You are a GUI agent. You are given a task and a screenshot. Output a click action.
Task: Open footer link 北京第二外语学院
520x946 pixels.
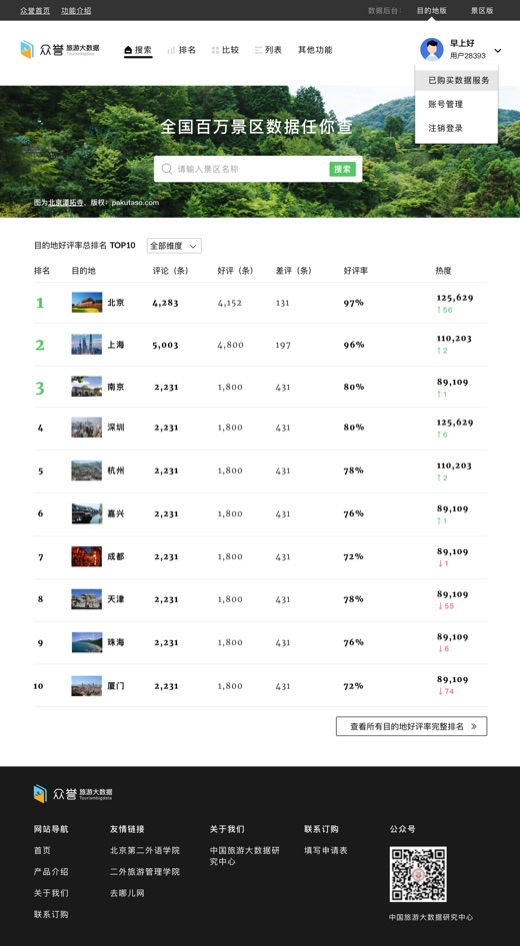click(x=145, y=851)
